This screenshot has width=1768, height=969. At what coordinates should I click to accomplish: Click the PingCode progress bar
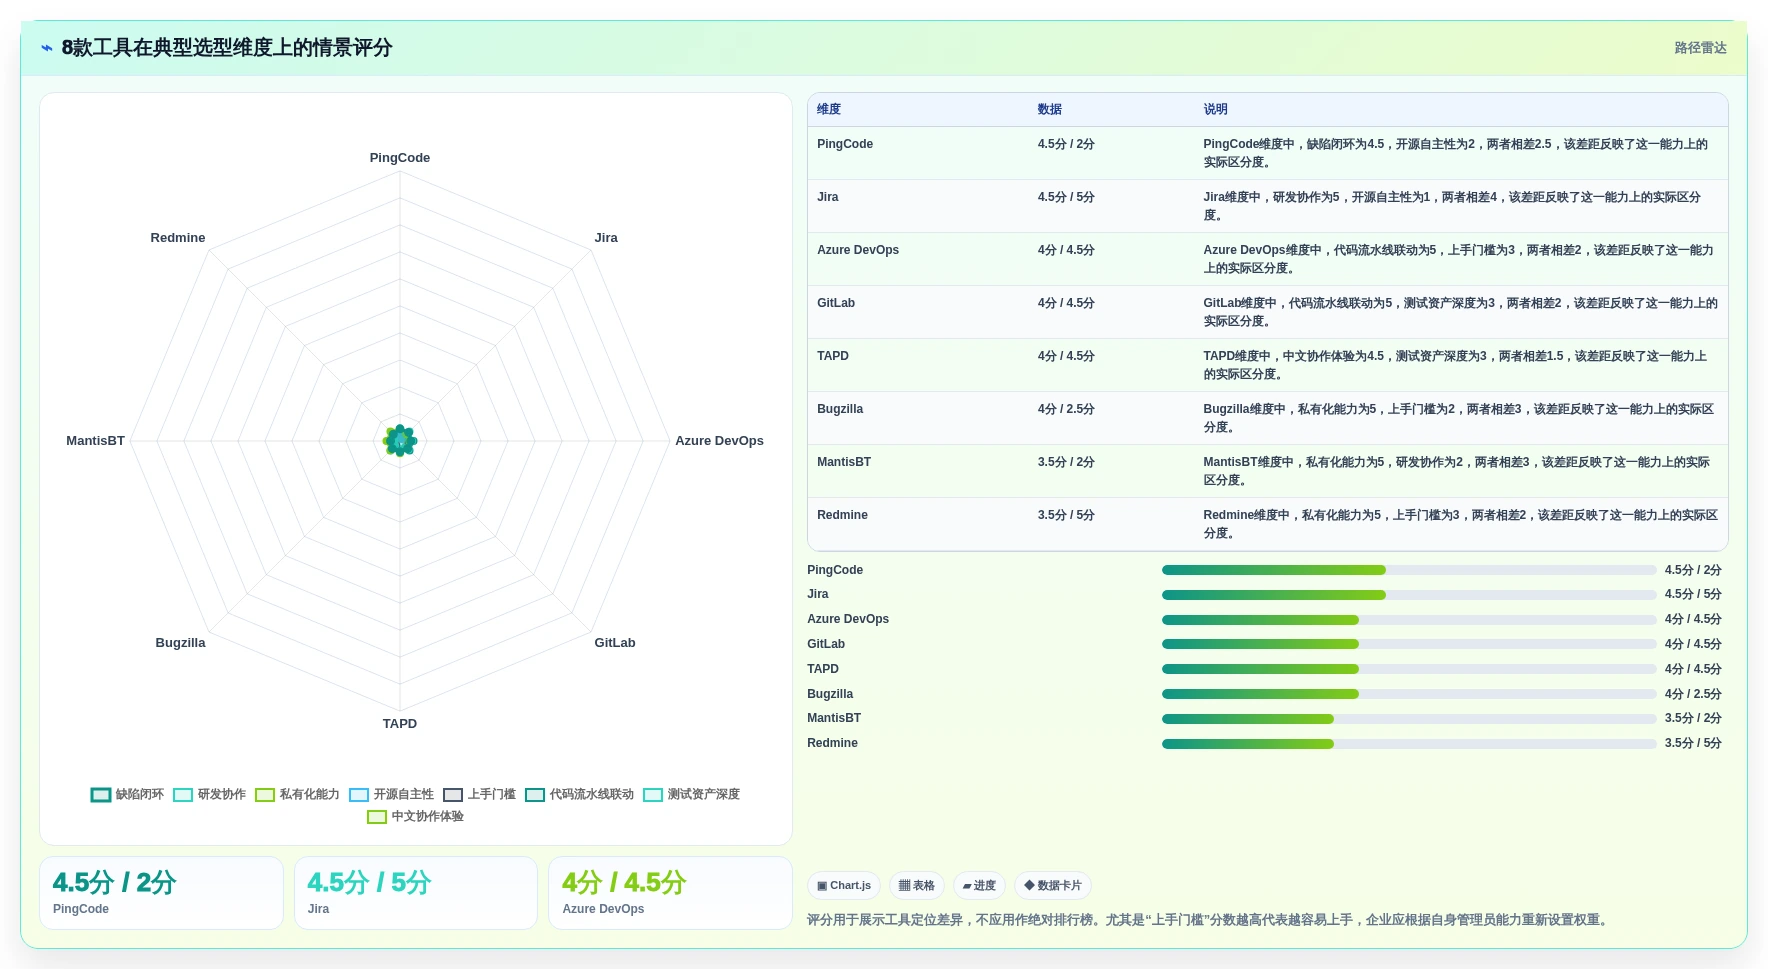1409,570
